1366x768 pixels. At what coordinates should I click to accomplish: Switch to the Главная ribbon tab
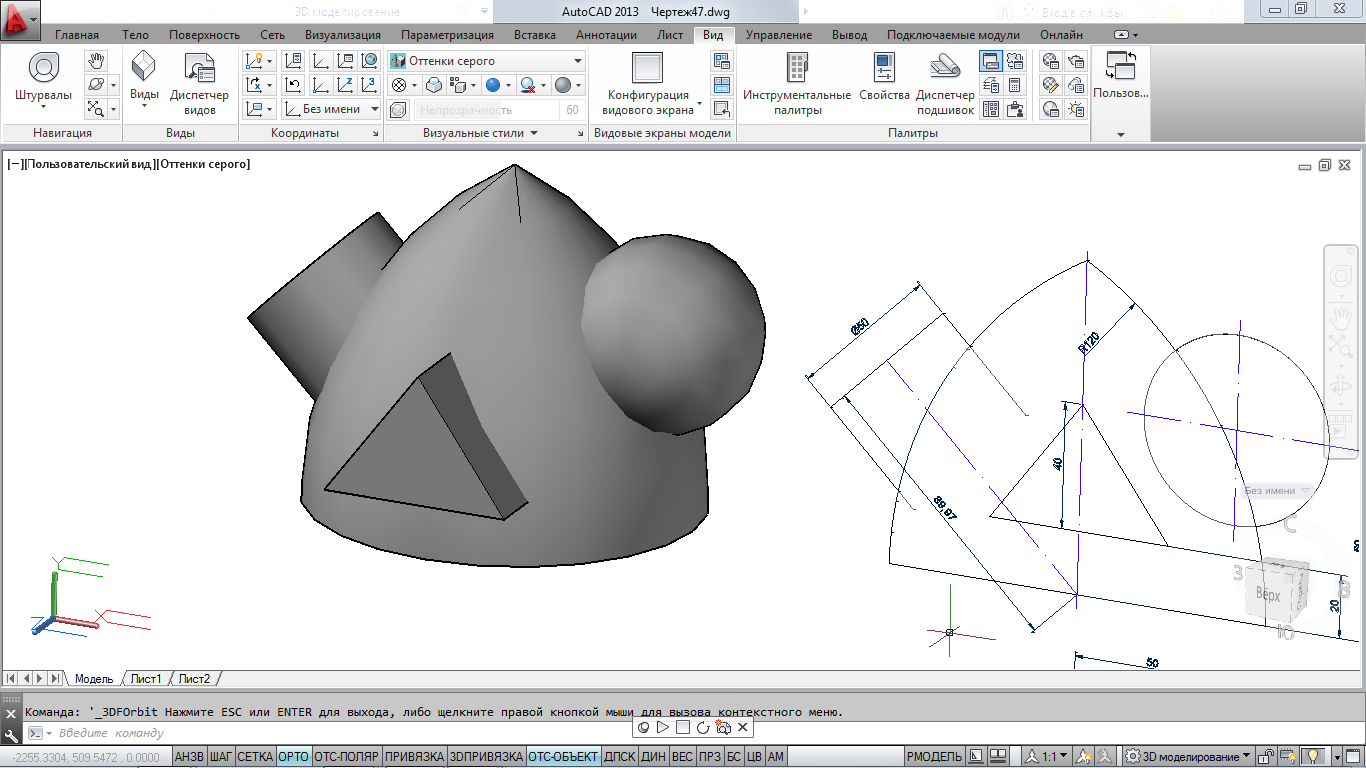(x=77, y=35)
